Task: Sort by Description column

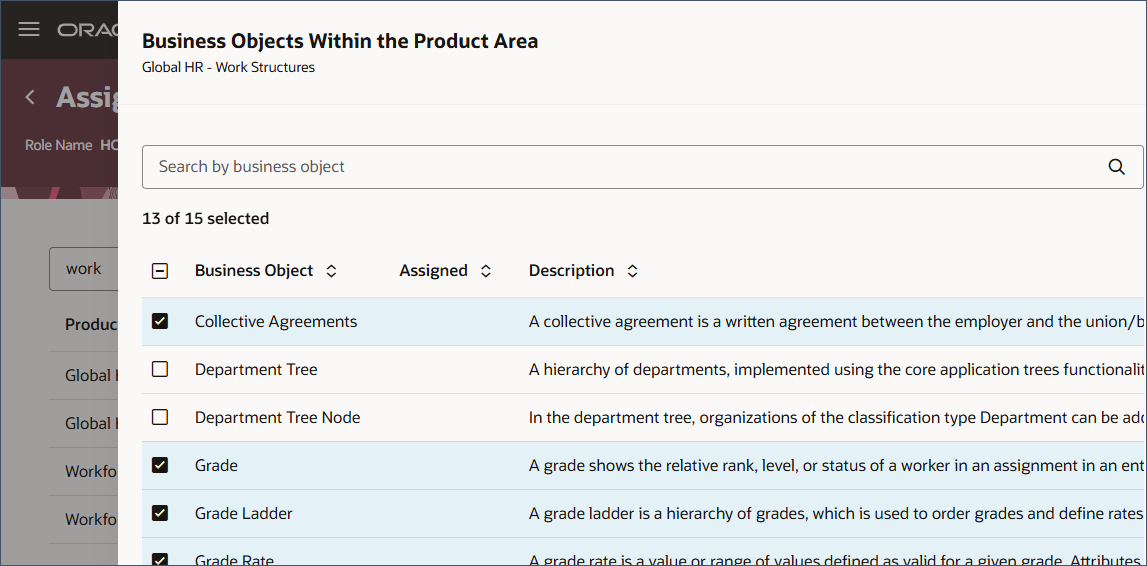Action: tap(632, 271)
